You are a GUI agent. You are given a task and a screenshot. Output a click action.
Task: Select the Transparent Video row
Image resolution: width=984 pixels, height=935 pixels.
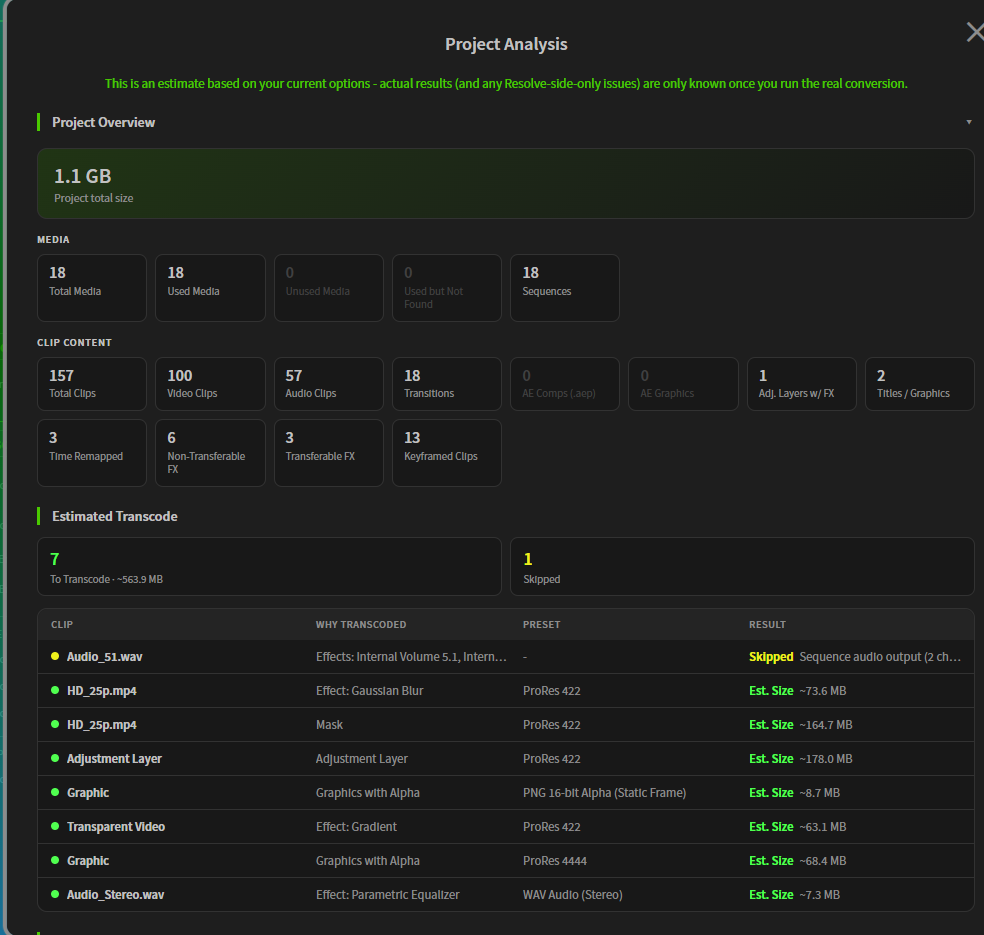505,827
